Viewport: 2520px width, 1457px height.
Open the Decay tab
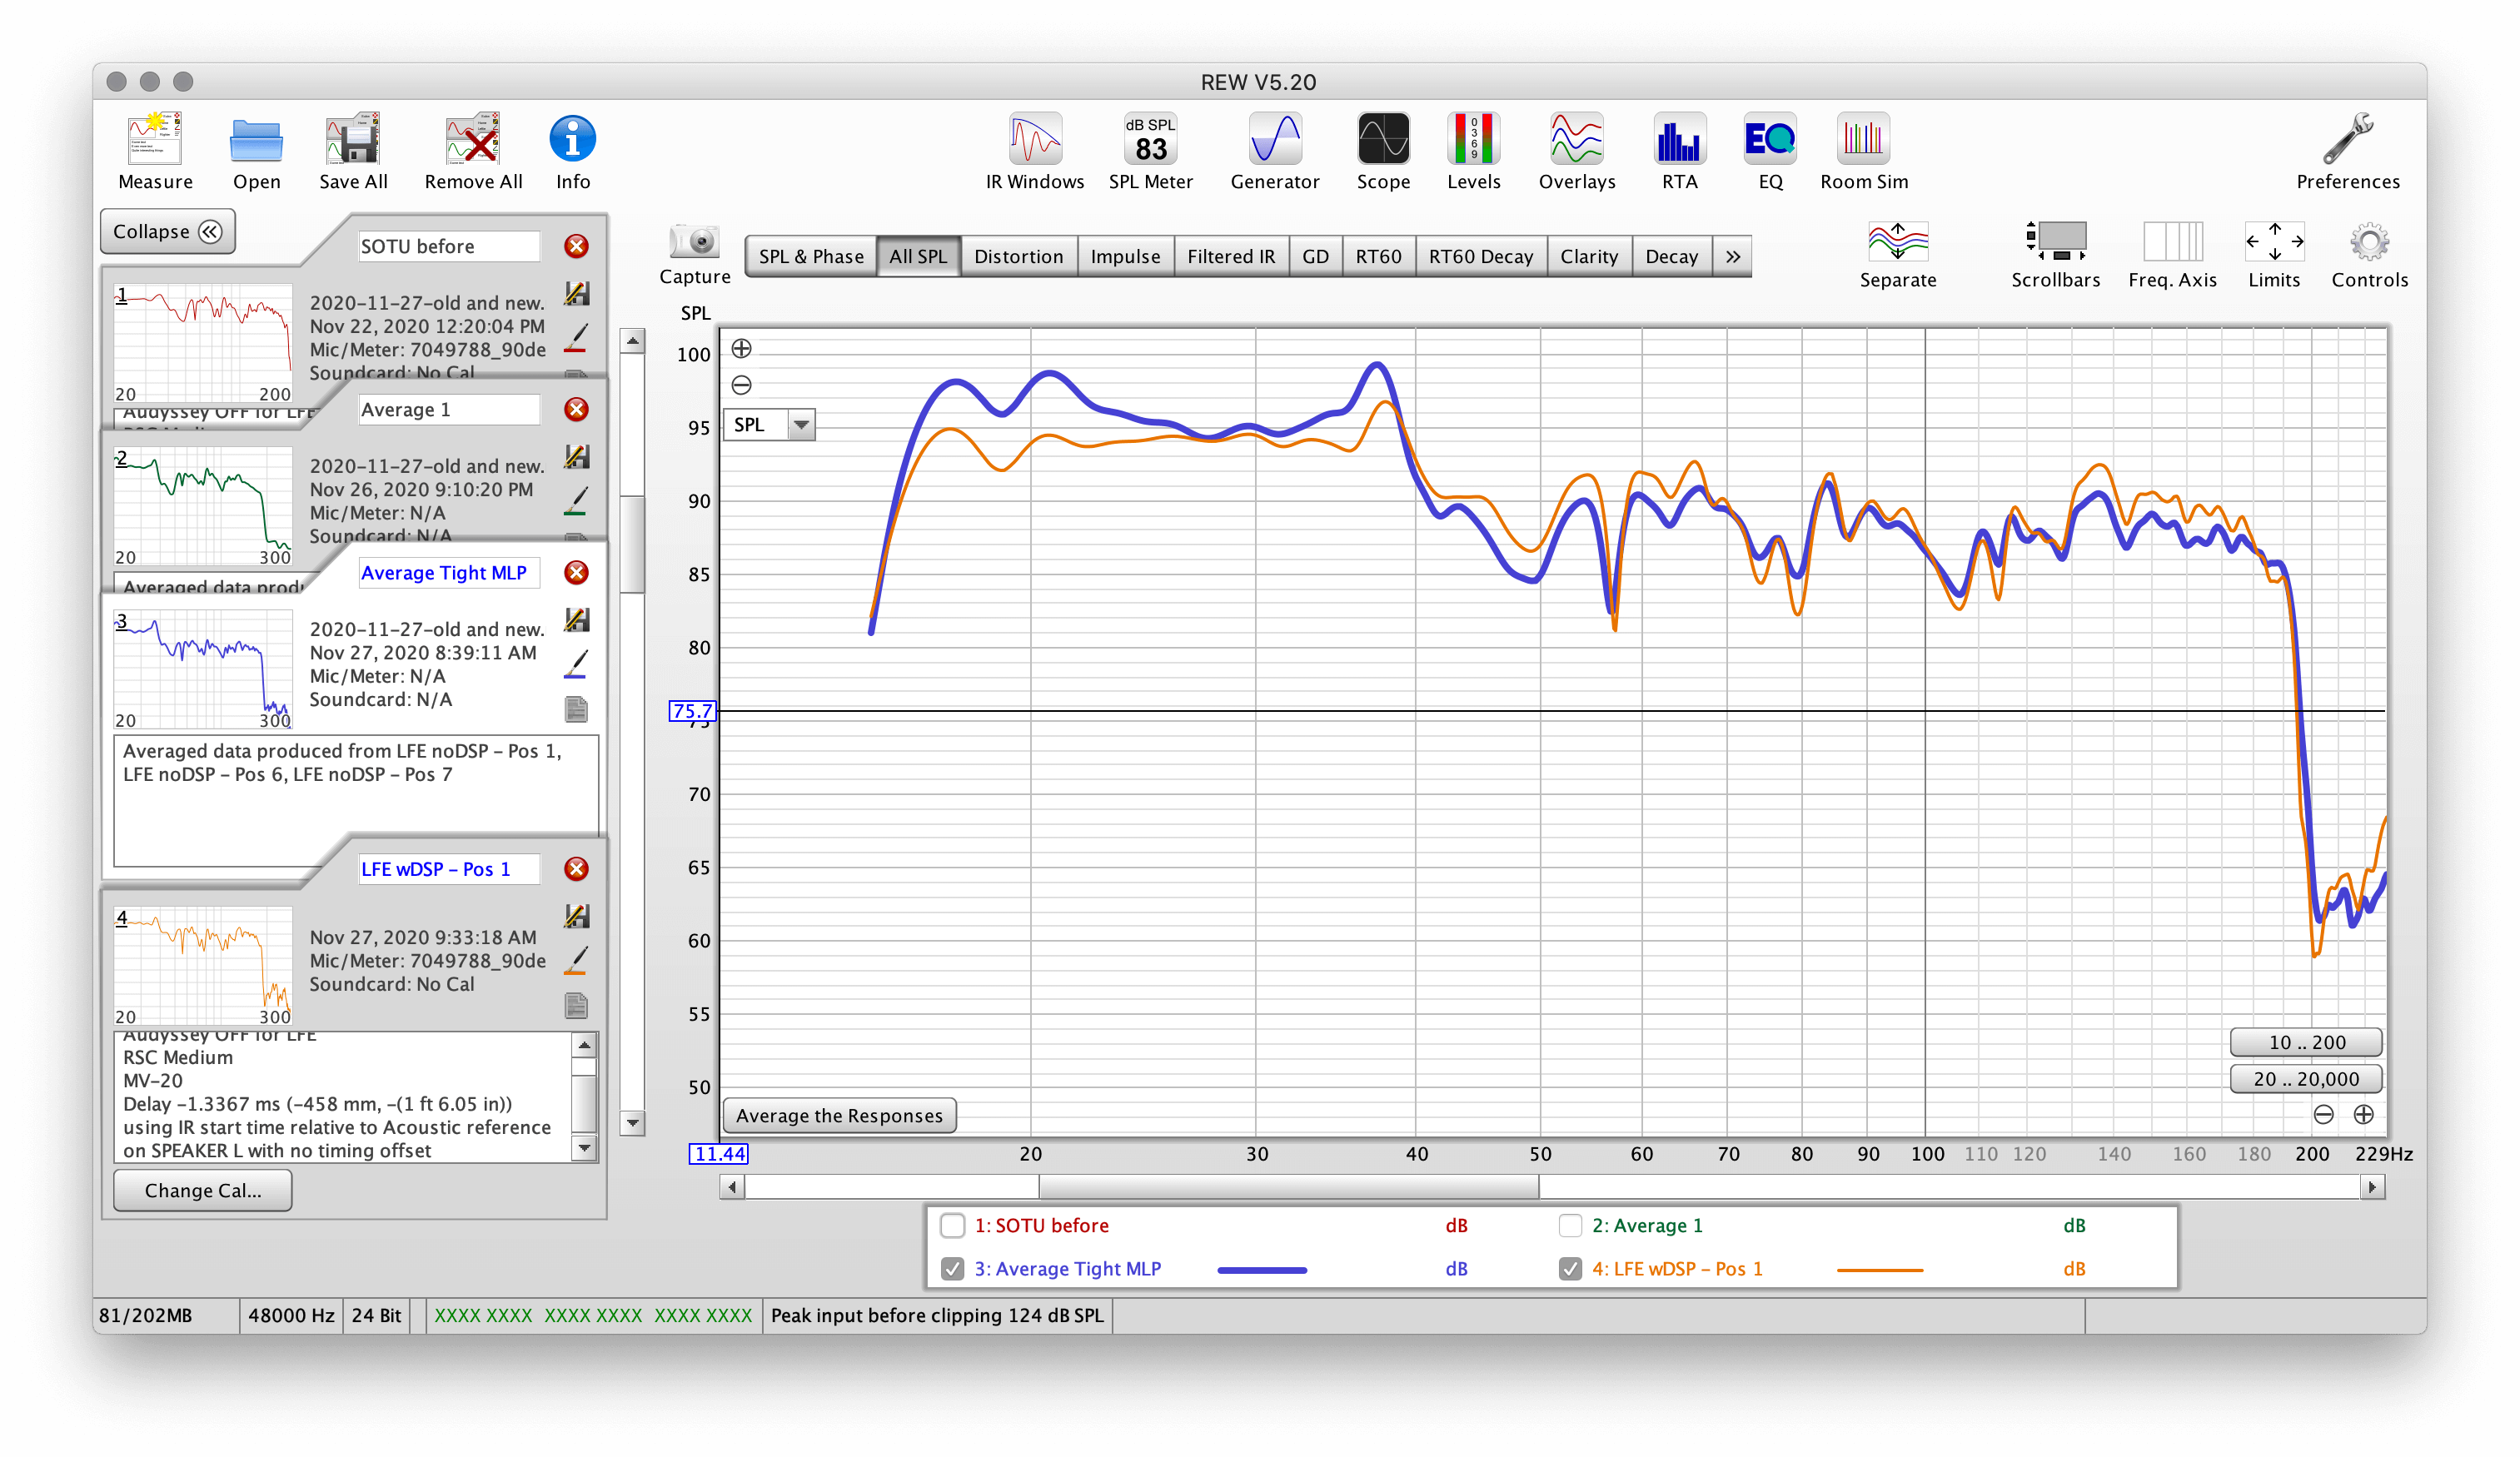(1672, 256)
